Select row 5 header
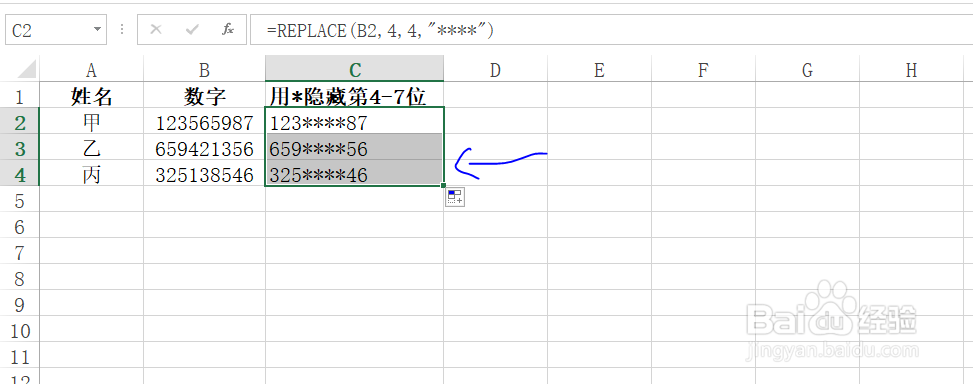Image resolution: width=973 pixels, height=384 pixels. tap(20, 200)
